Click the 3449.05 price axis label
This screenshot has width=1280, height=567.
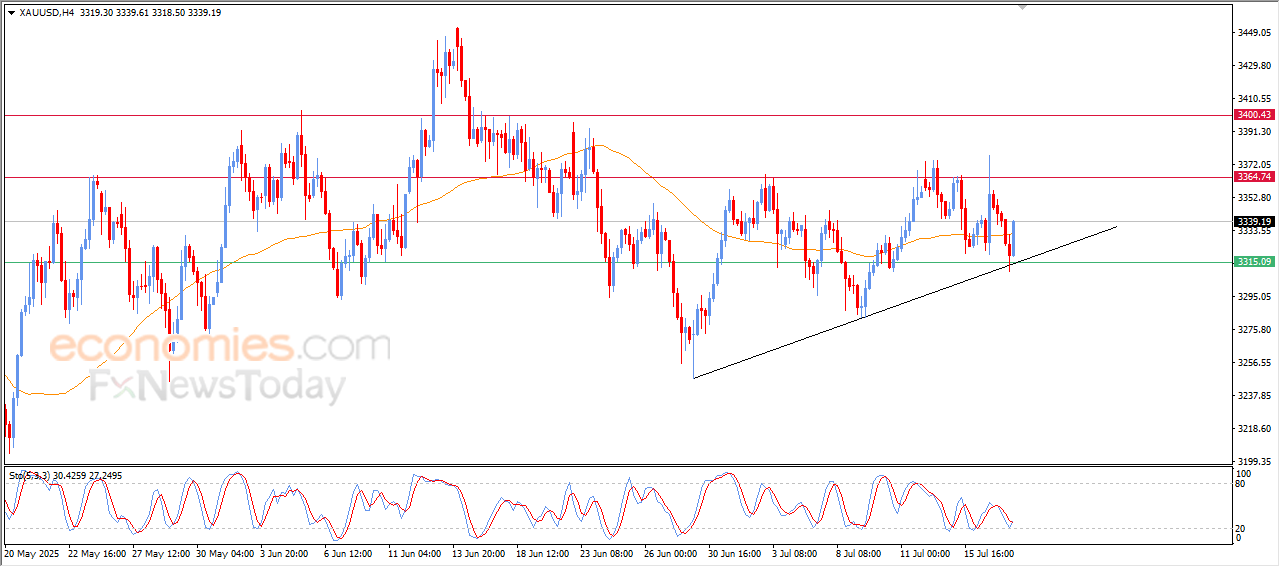[x=1254, y=33]
